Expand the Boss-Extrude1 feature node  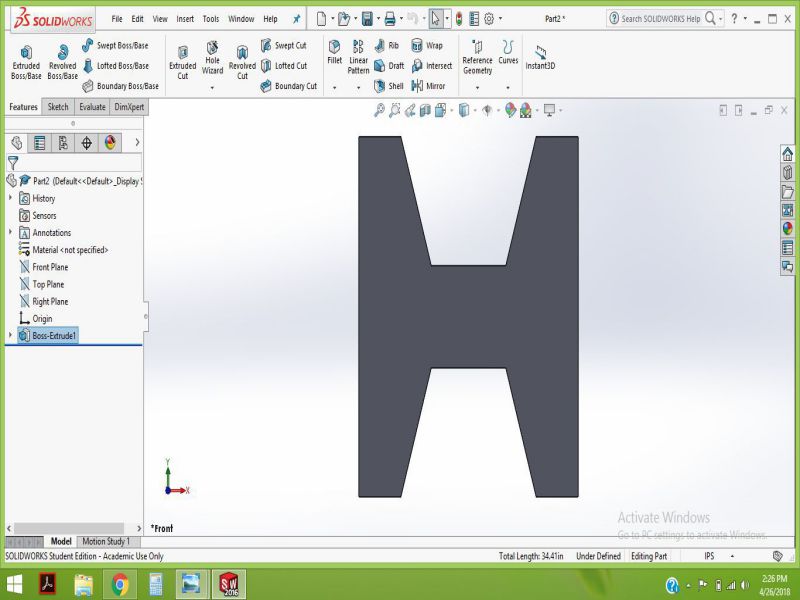click(x=10, y=335)
